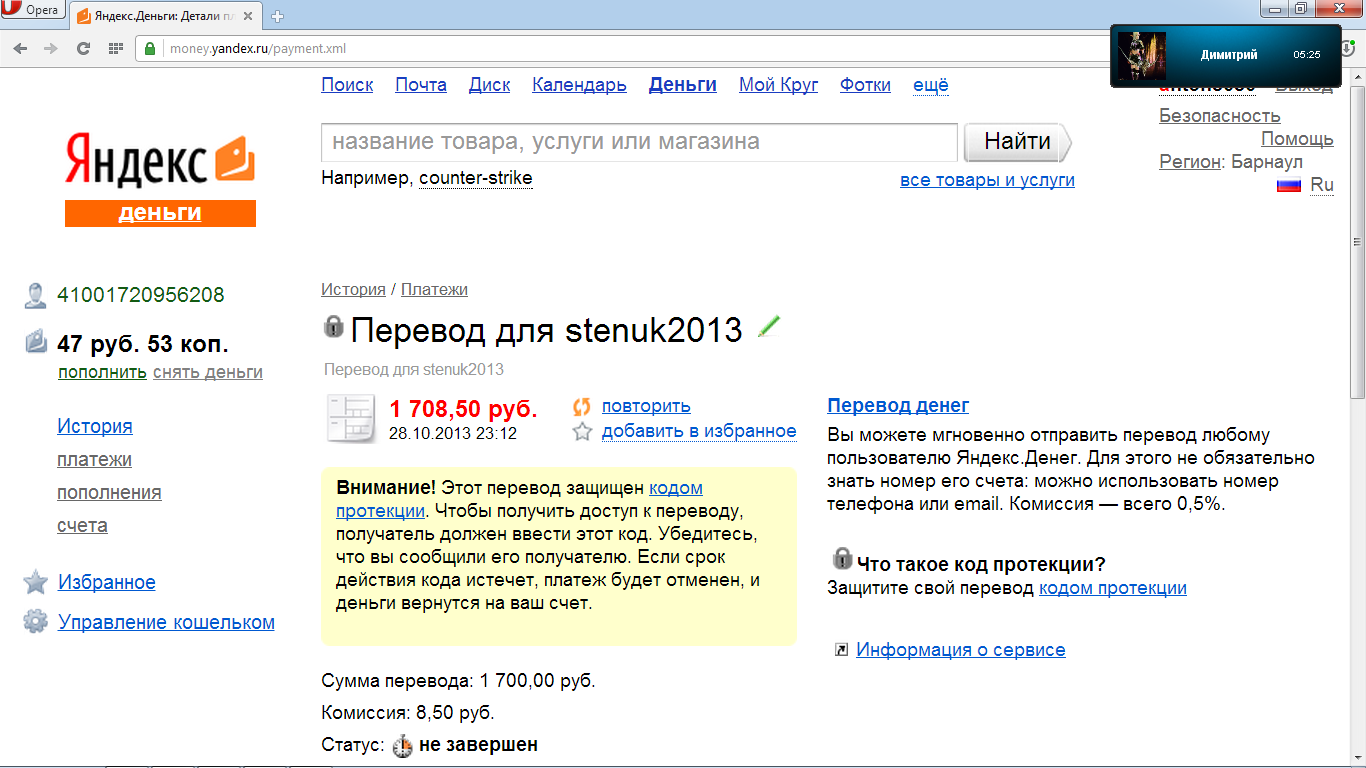Click the address bar URL money.yandex.ru/payment.xml
This screenshot has height=768, width=1366.
[258, 48]
